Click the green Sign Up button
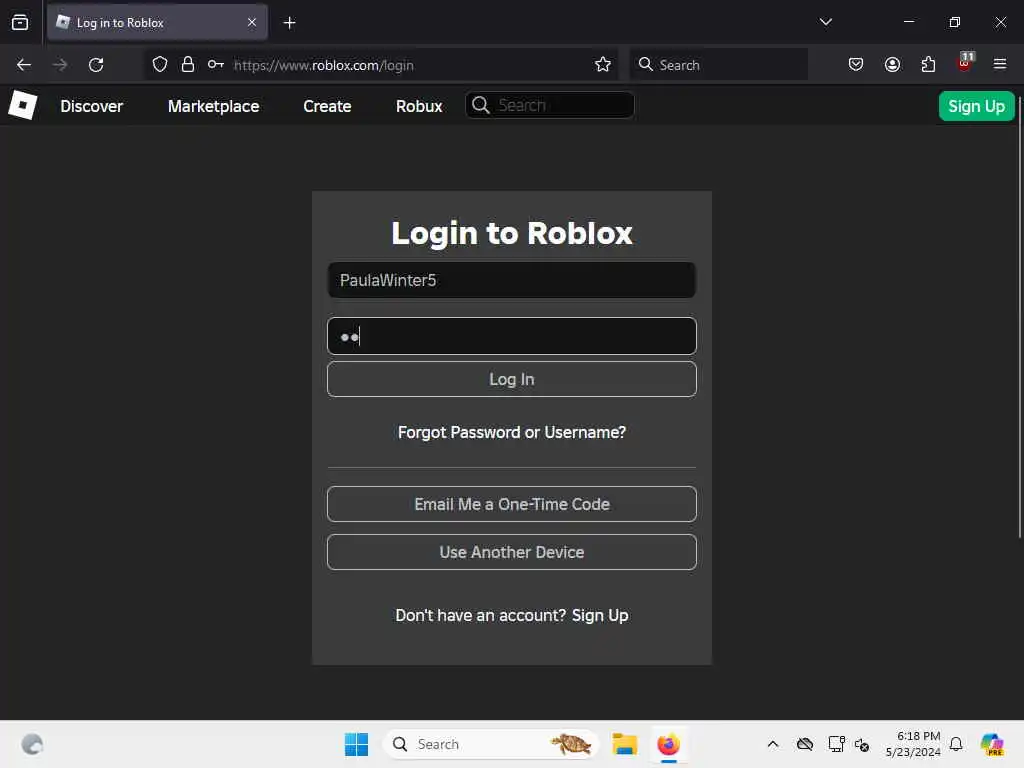The image size is (1024, 768). coord(976,106)
